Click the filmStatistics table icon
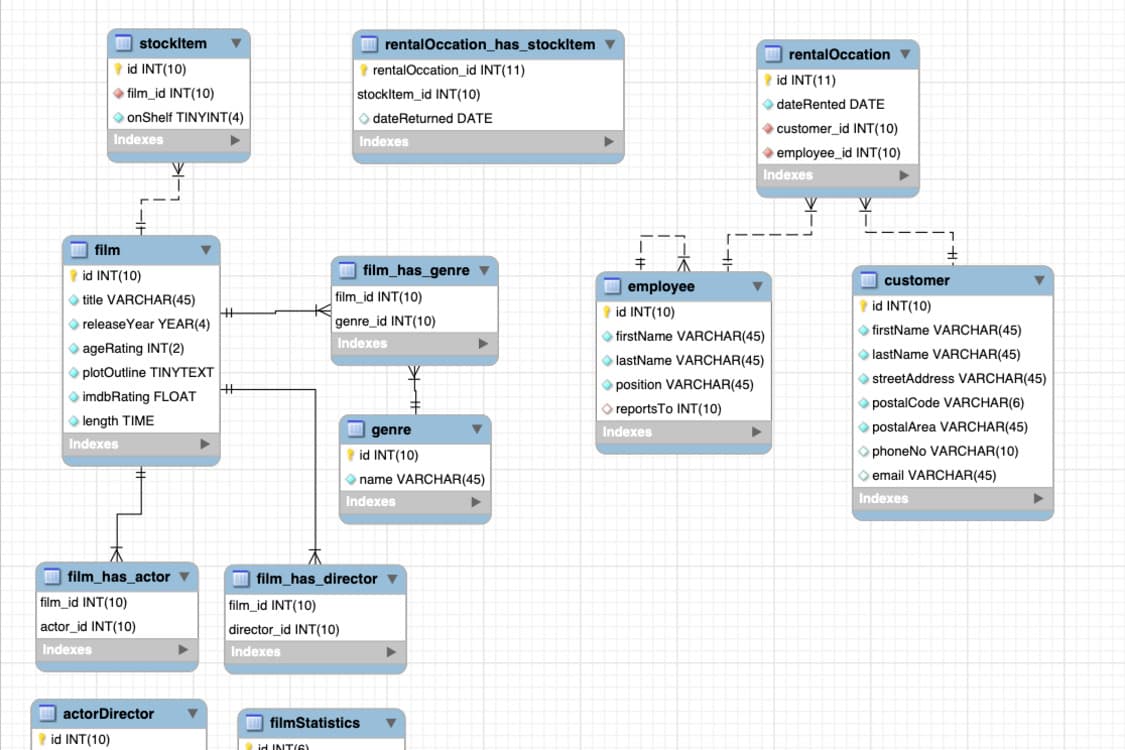The height and width of the screenshot is (750, 1125). (254, 723)
